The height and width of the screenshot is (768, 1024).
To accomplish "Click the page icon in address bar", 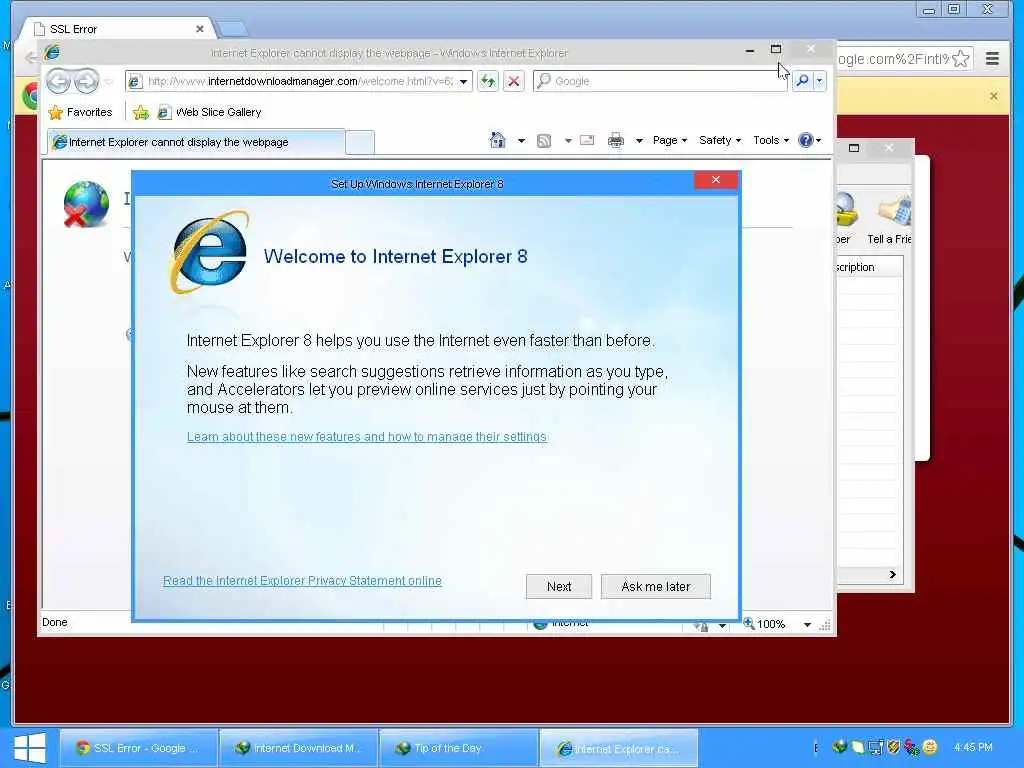I will [x=135, y=82].
